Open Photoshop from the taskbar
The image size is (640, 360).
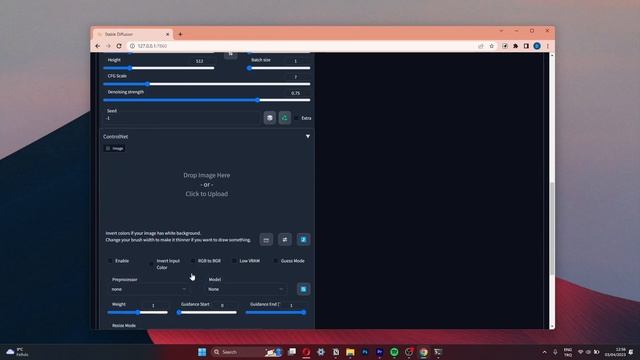coord(365,352)
